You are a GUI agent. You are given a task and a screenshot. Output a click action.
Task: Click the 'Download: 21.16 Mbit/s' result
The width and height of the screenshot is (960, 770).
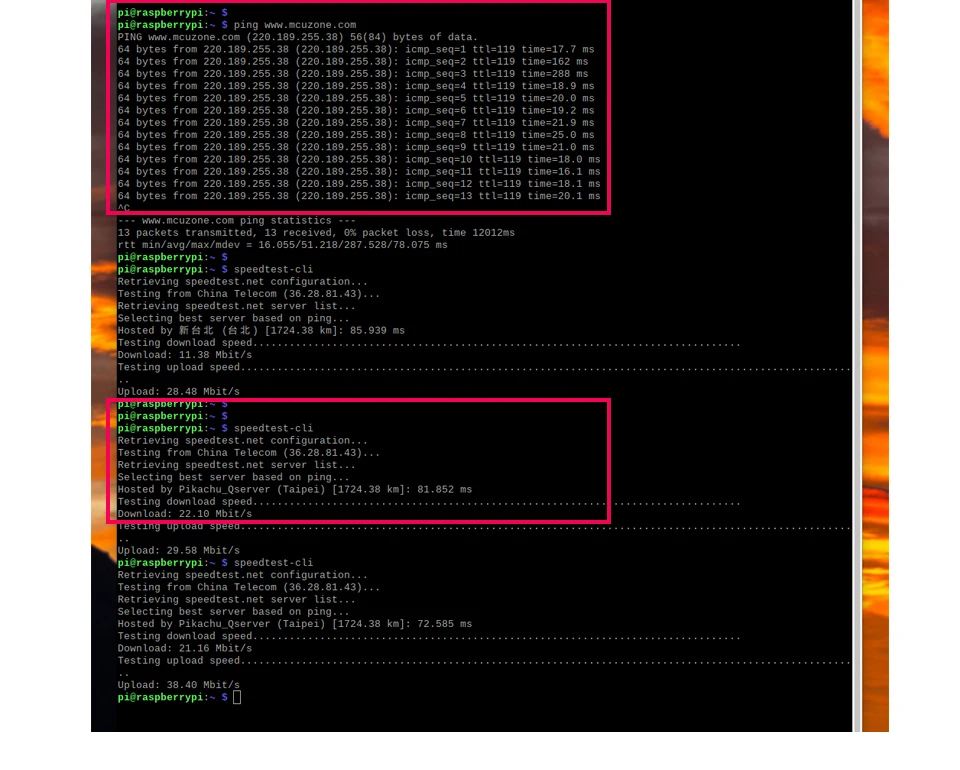point(184,648)
